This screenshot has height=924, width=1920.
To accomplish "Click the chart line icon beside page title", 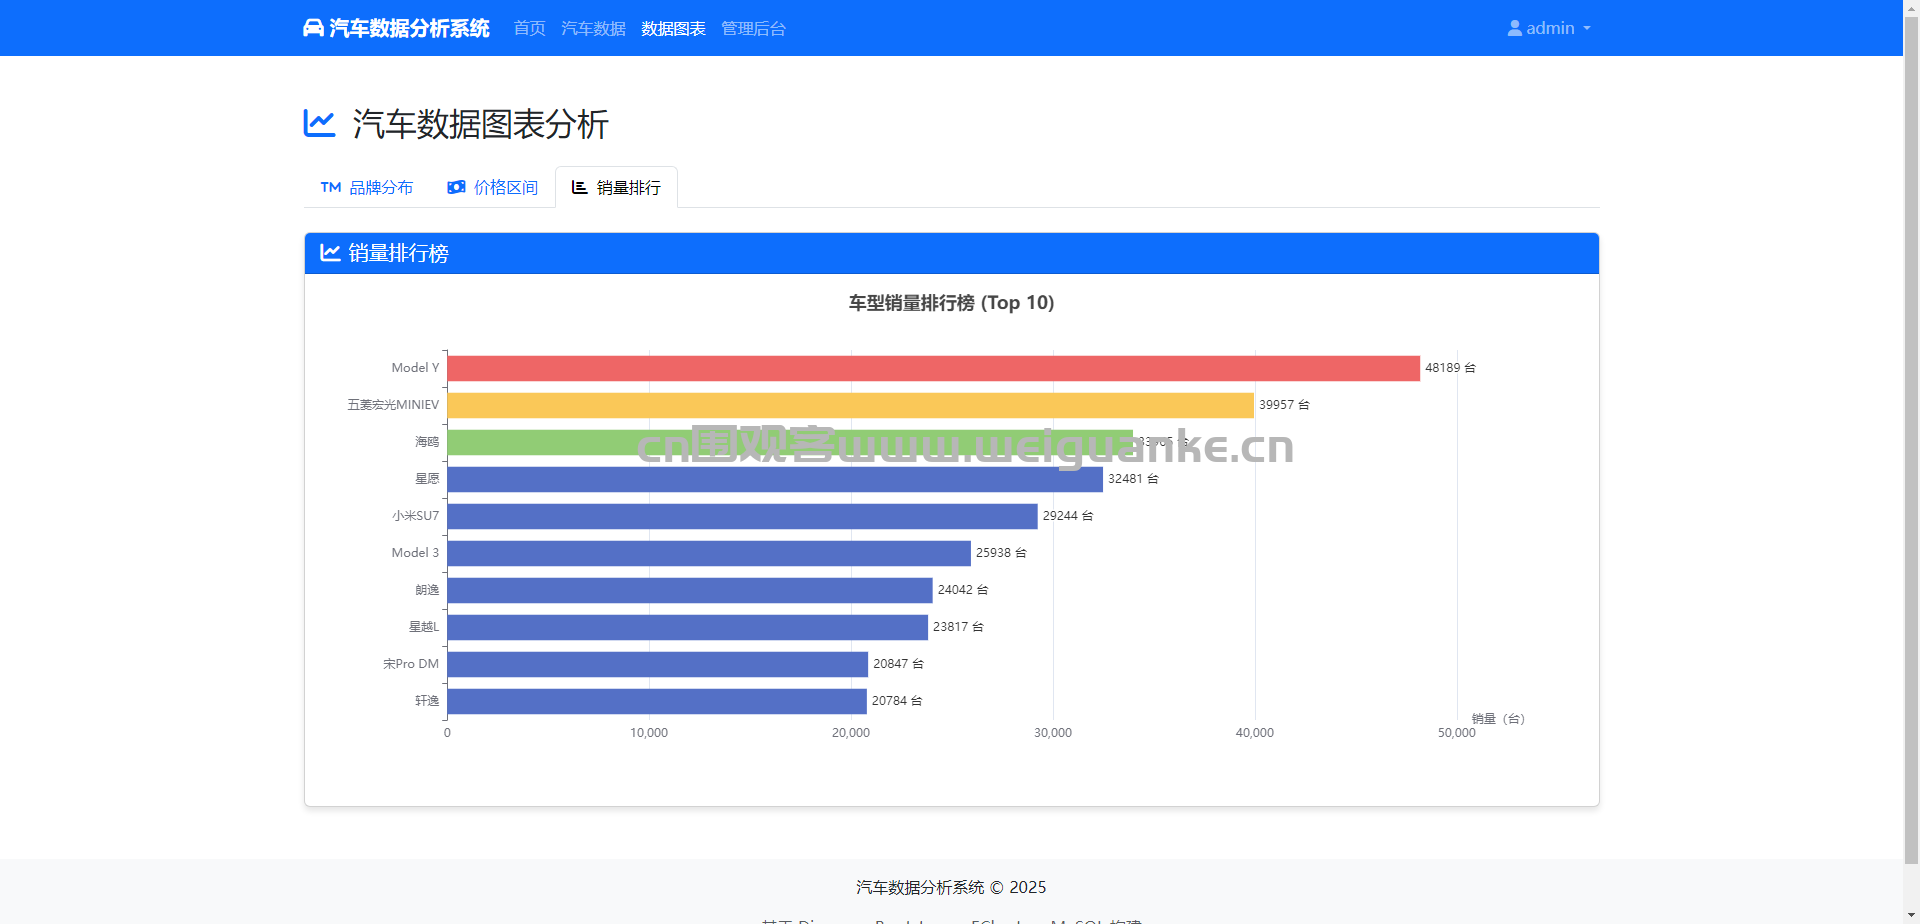I will click(x=319, y=123).
